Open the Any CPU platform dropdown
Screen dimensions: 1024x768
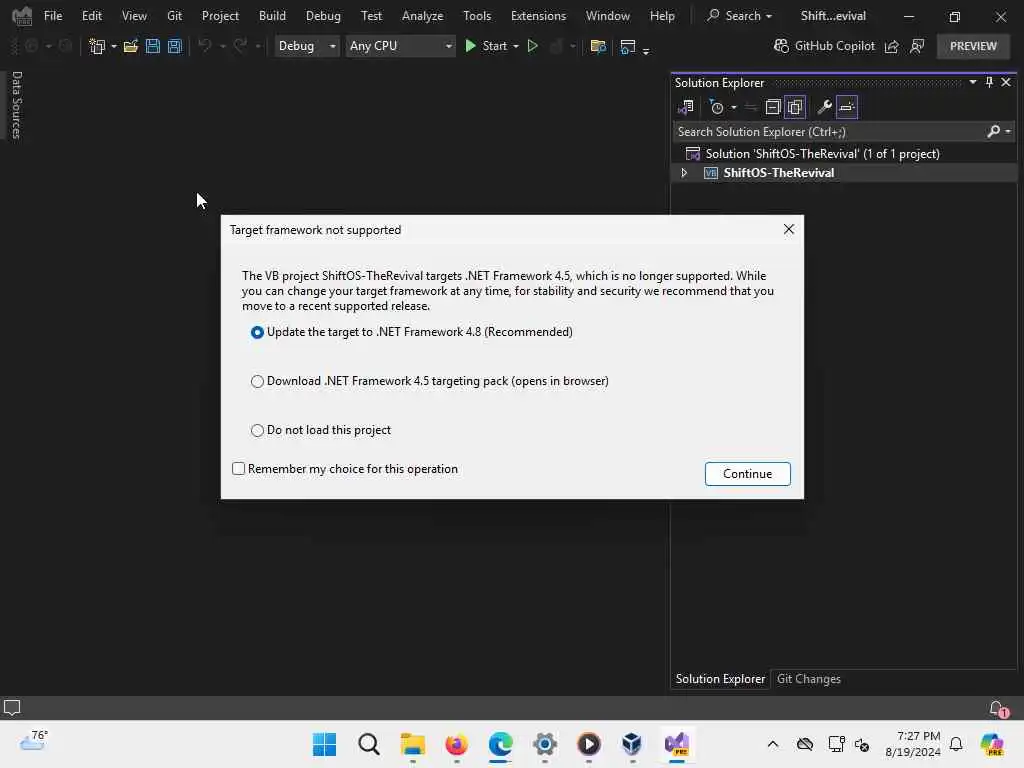click(x=400, y=46)
